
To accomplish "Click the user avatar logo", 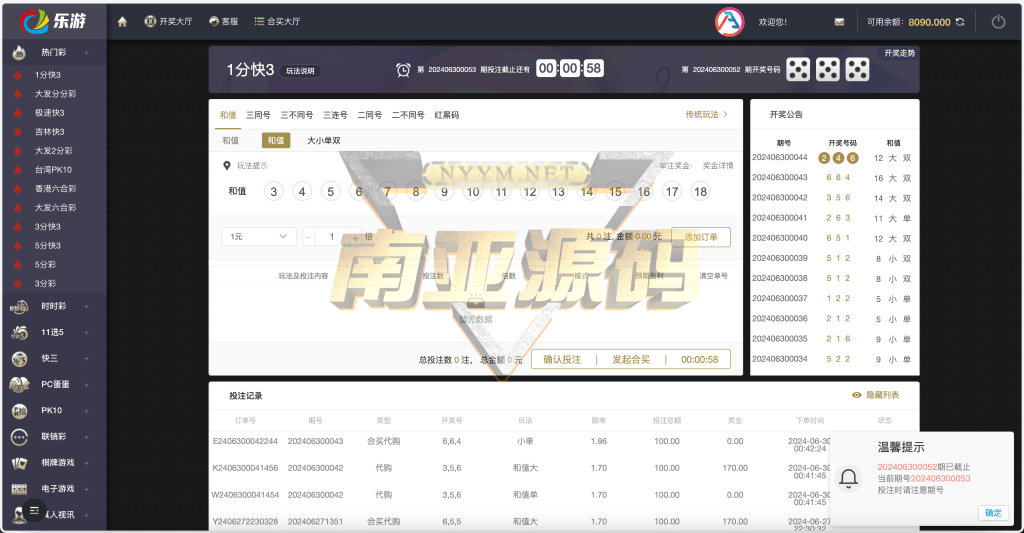I will point(729,21).
